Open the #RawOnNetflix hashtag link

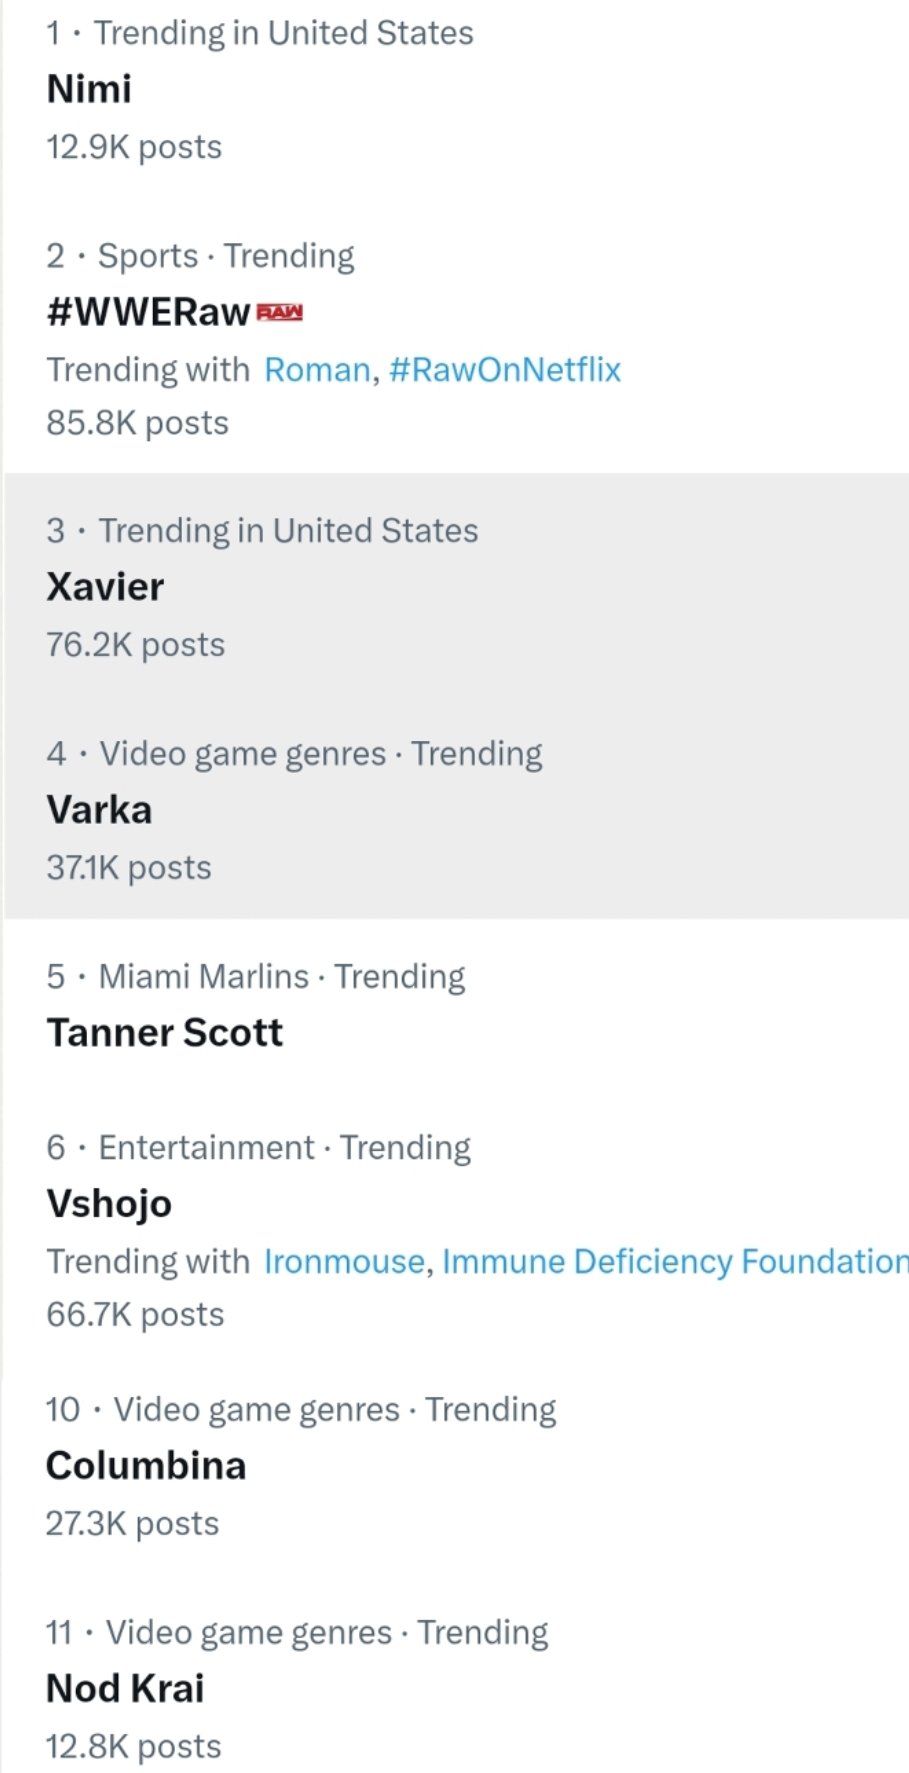point(505,370)
